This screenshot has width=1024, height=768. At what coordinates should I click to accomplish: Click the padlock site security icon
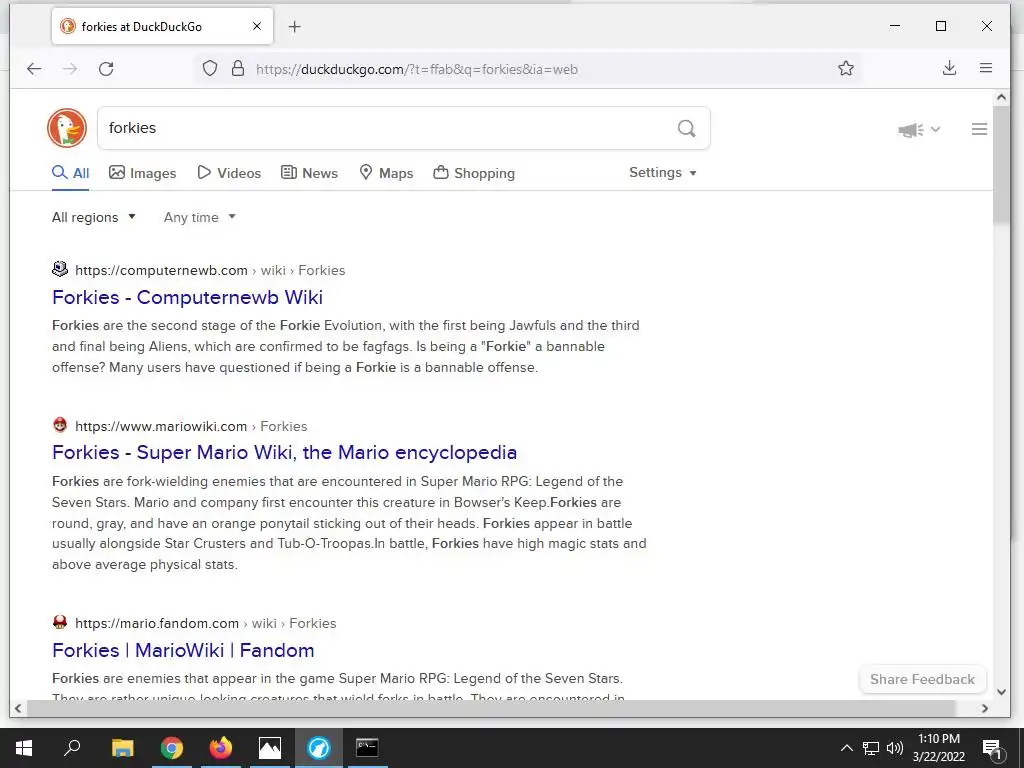click(x=238, y=69)
